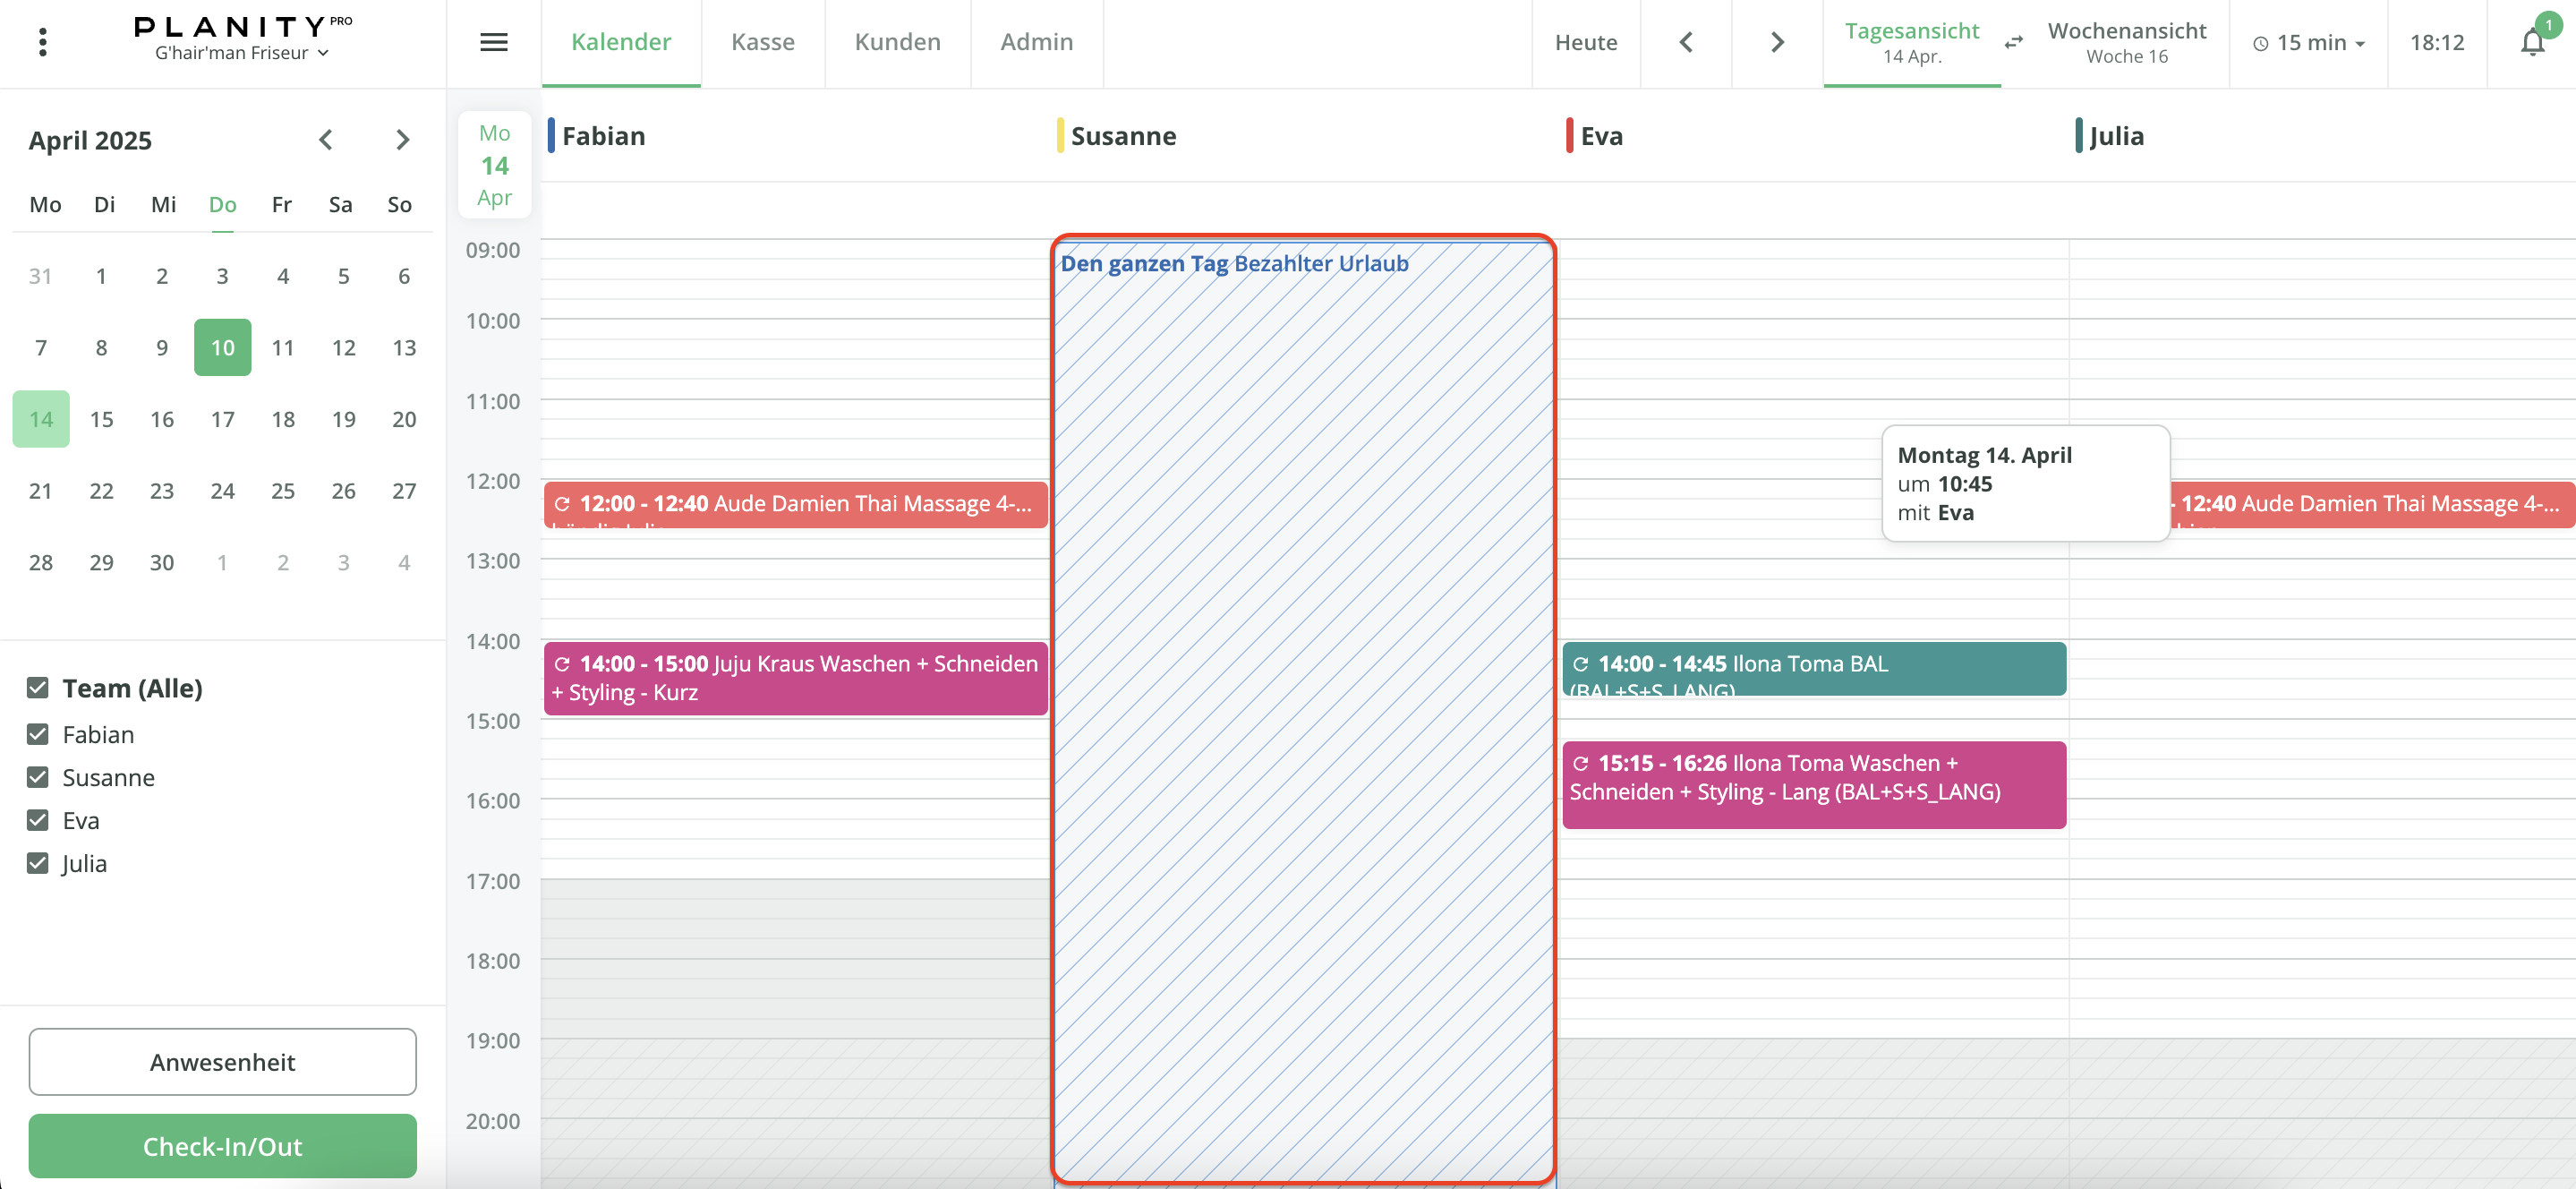Open the 15 min interval dropdown
This screenshot has width=2576, height=1189.
[2309, 43]
